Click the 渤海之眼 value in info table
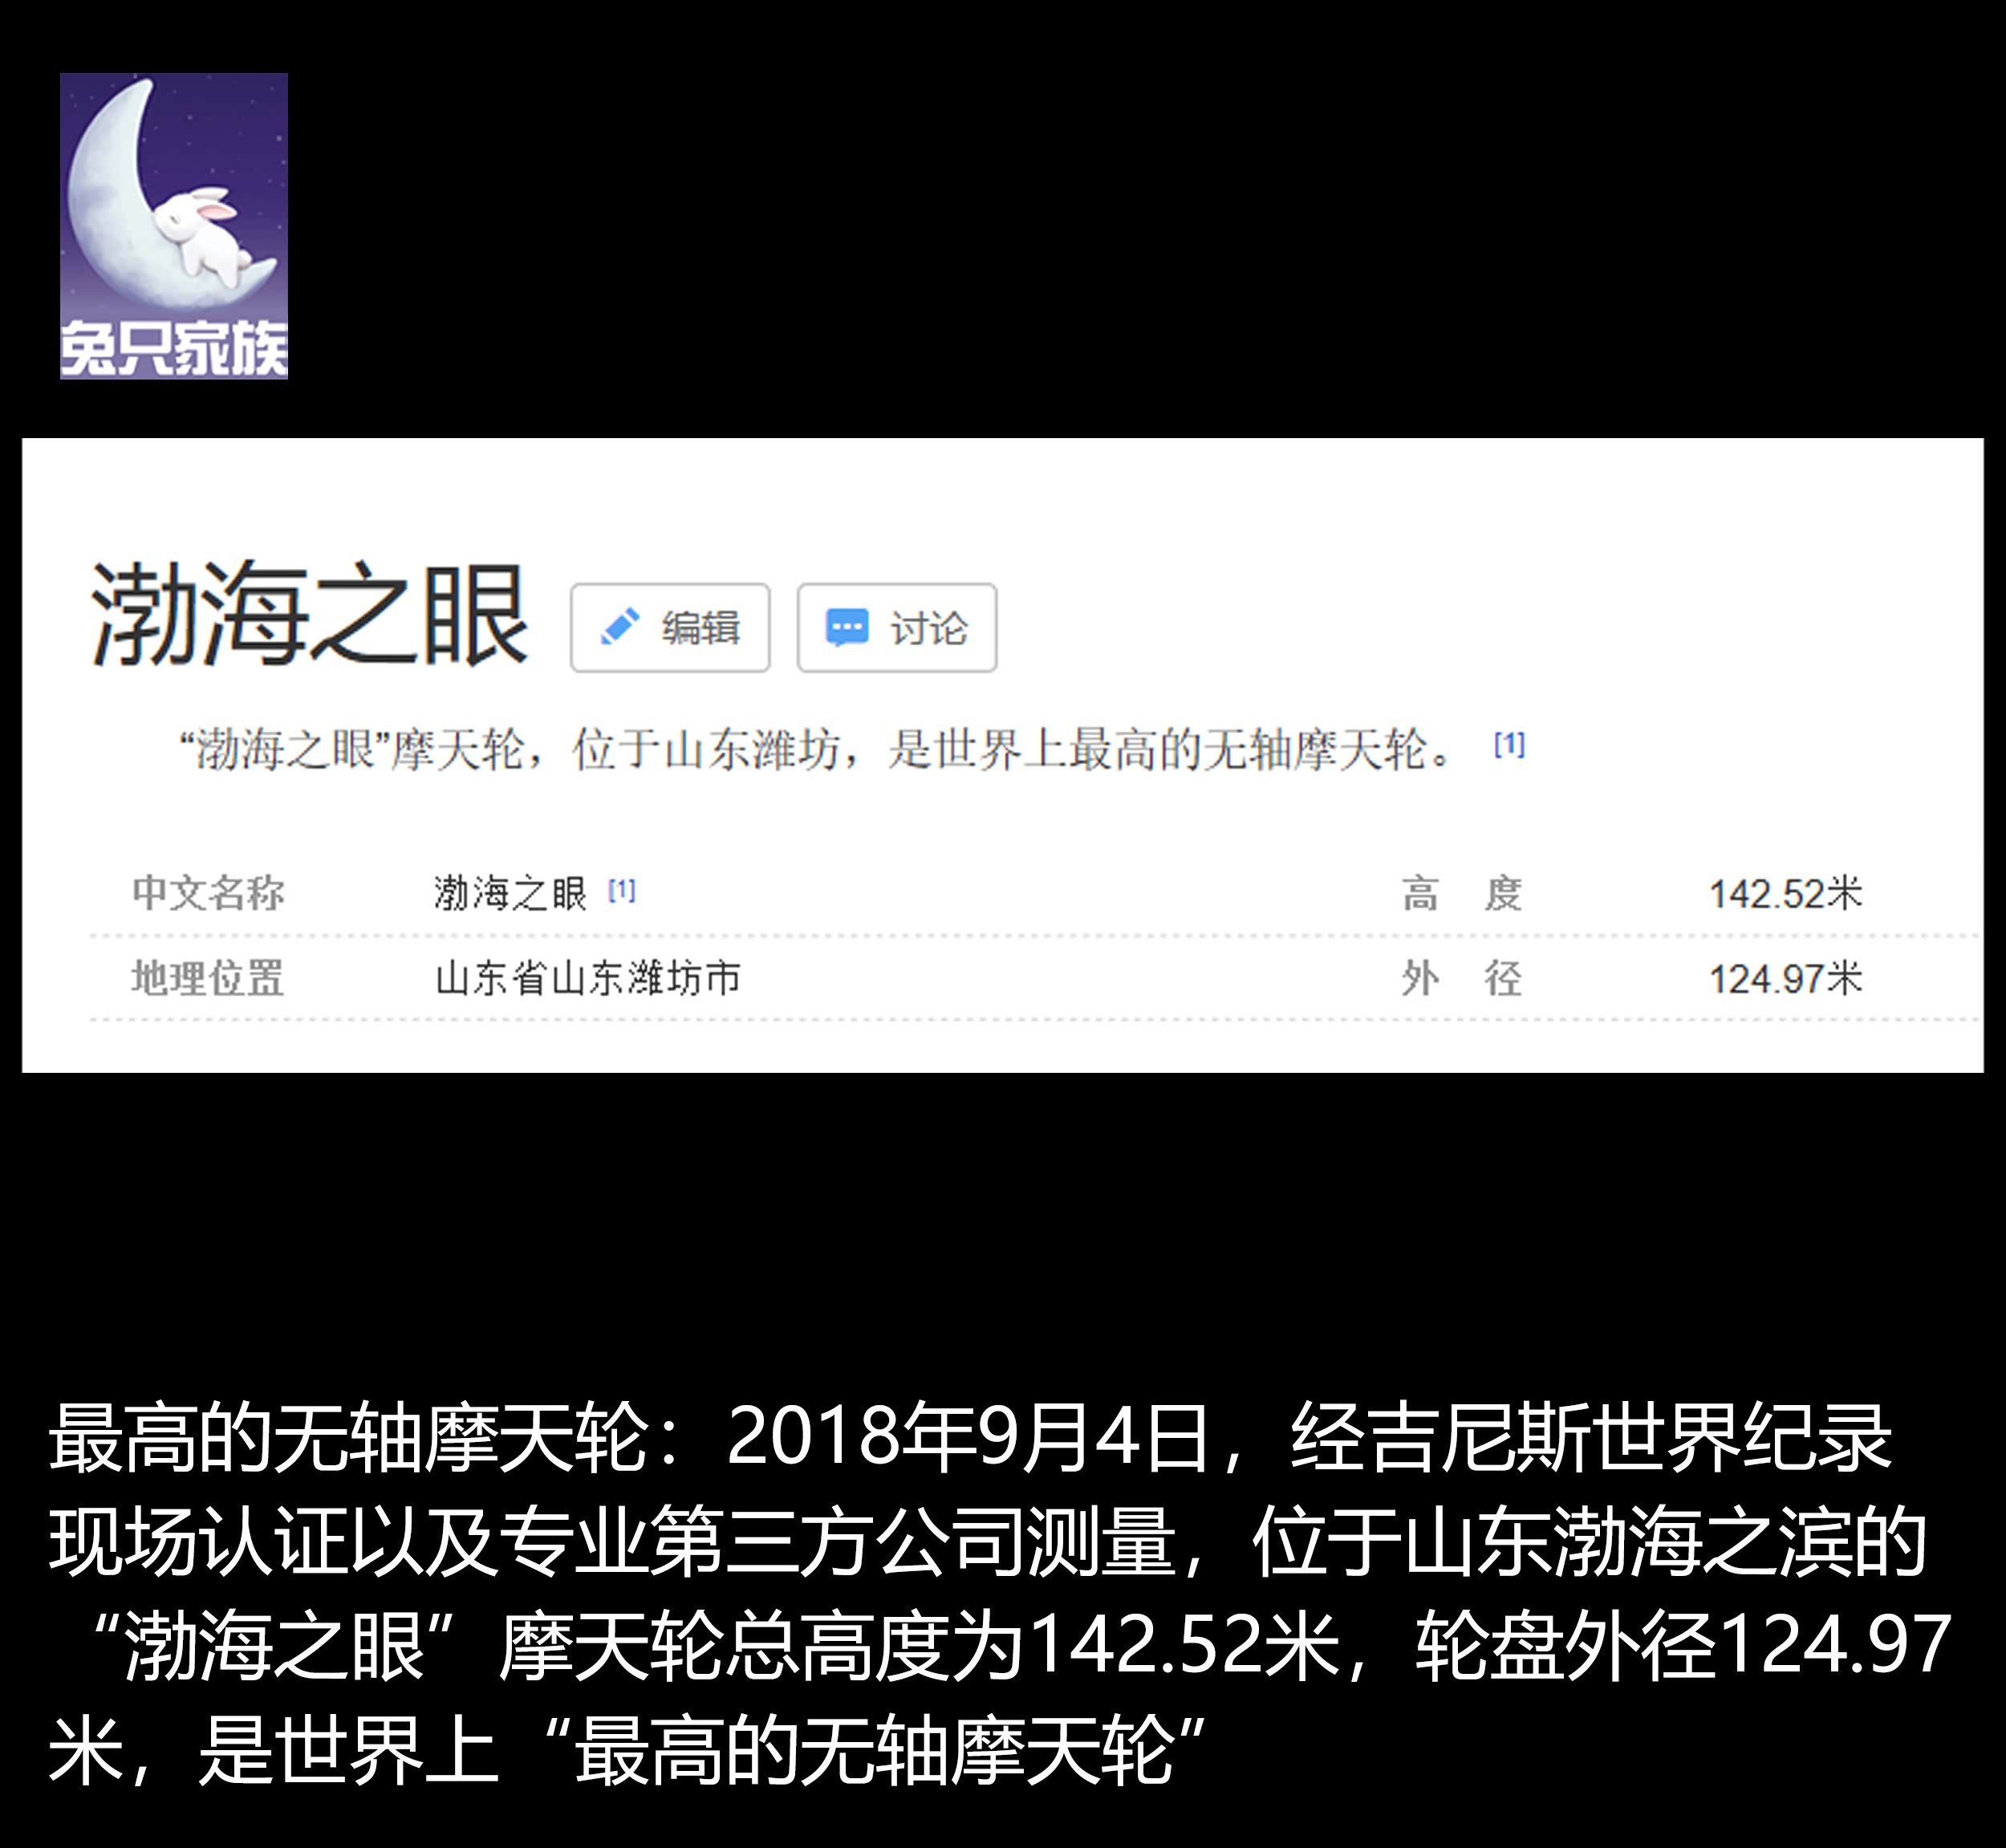 coord(510,893)
